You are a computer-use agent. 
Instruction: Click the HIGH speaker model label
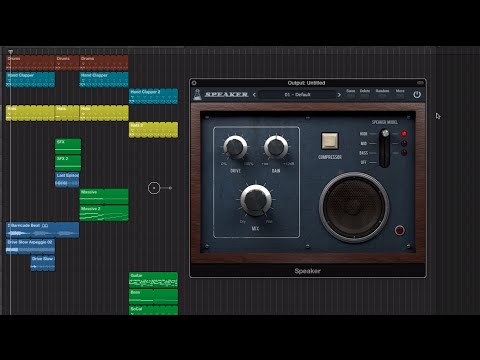click(x=363, y=134)
